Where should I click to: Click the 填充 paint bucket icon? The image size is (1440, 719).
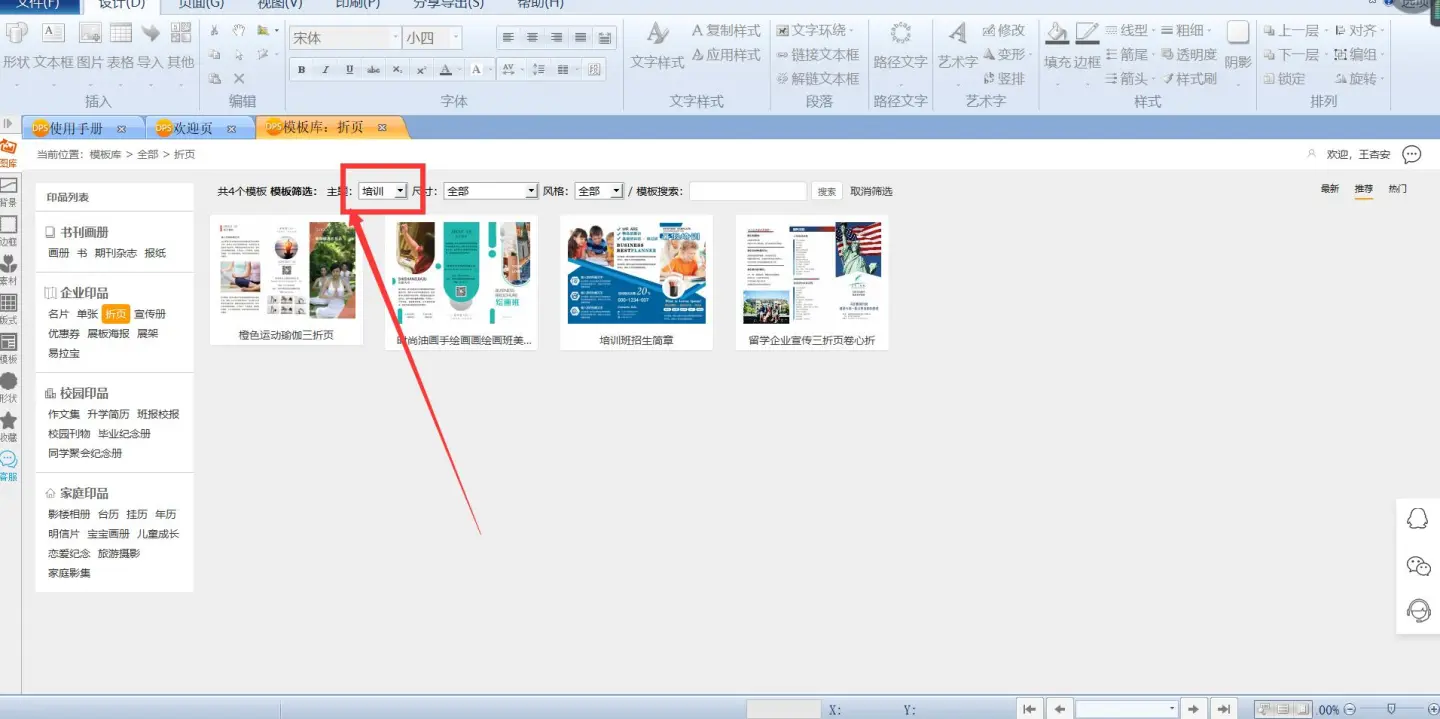1057,34
